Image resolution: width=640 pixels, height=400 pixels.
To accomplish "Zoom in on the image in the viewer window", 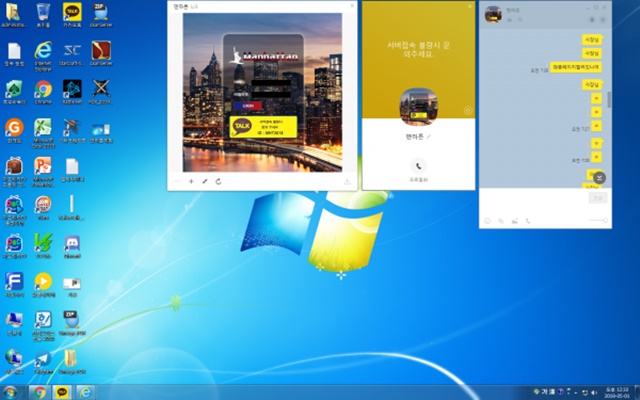I will (191, 181).
